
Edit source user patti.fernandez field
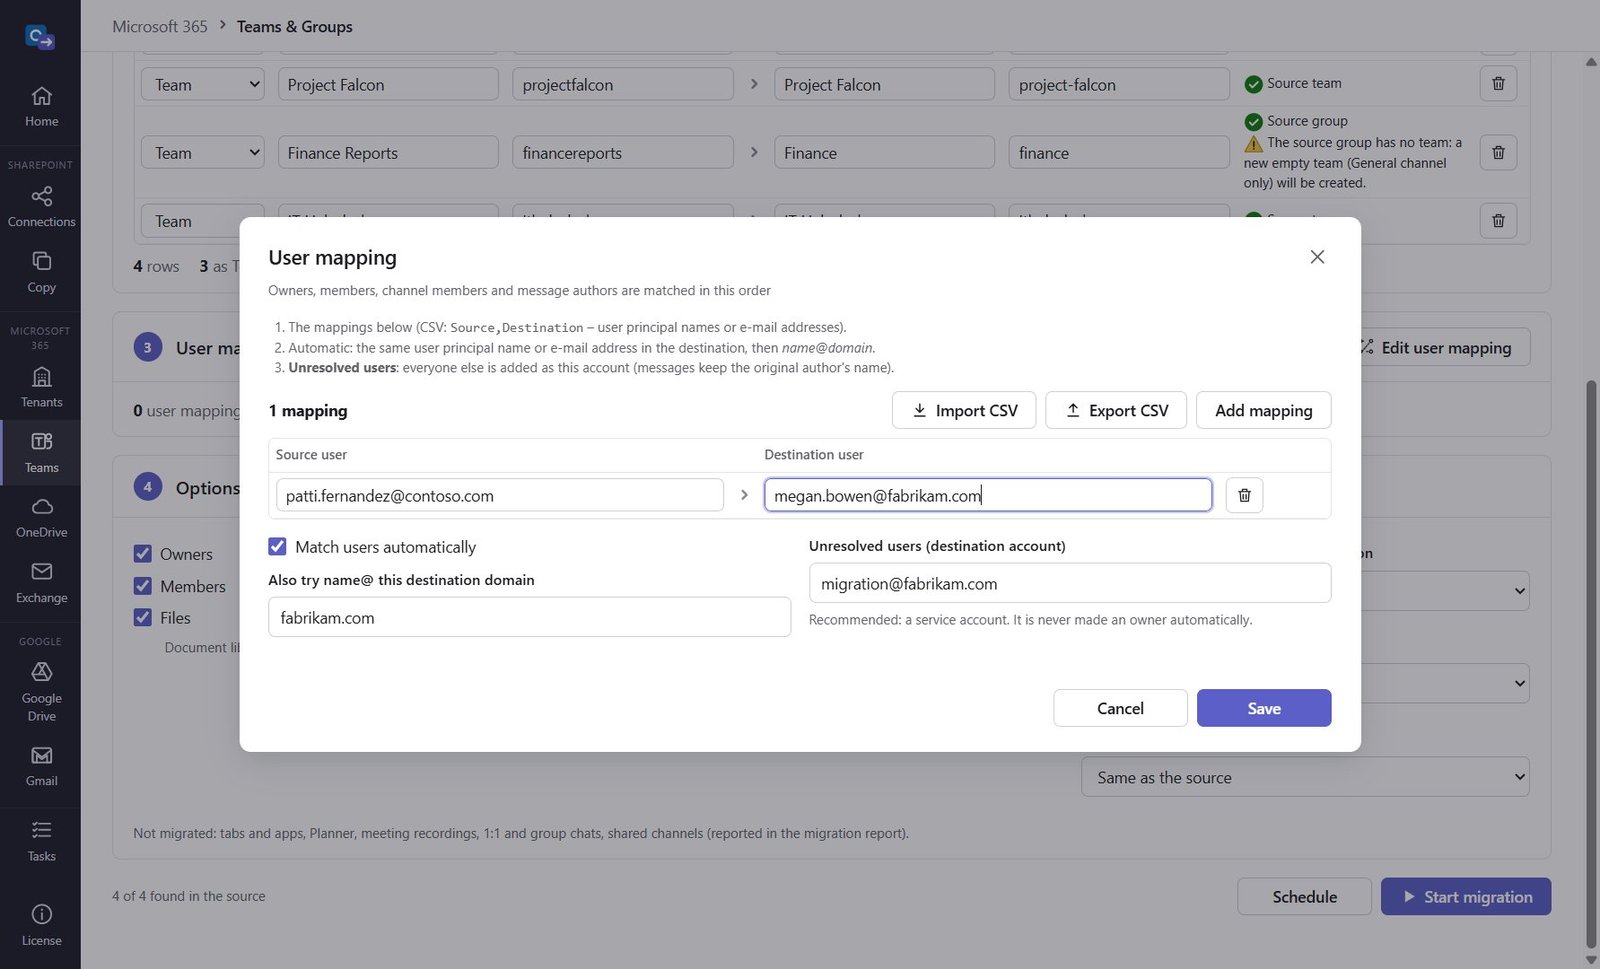pos(499,495)
